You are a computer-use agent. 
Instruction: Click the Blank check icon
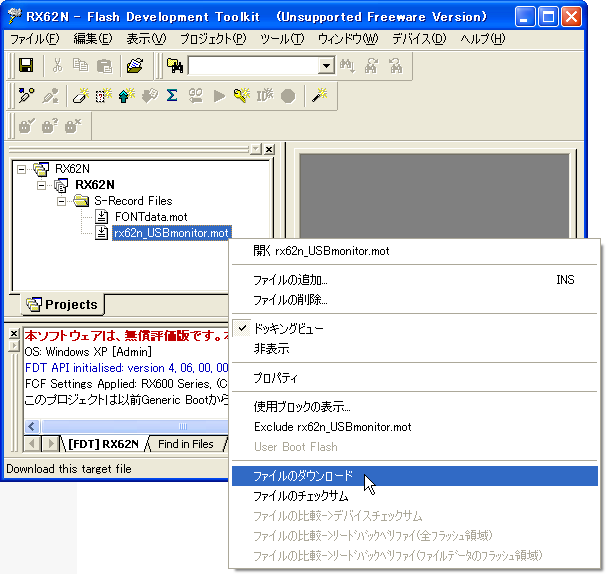(x=104, y=95)
